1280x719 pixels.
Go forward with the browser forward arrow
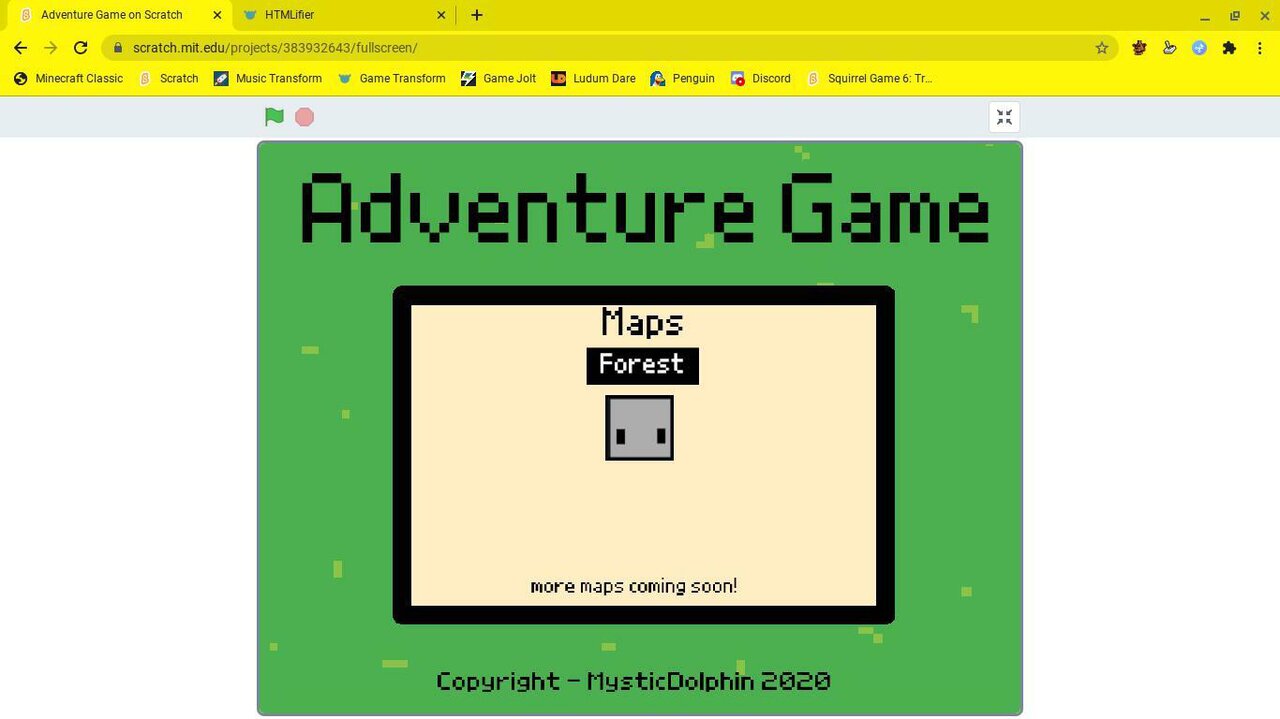click(x=50, y=47)
